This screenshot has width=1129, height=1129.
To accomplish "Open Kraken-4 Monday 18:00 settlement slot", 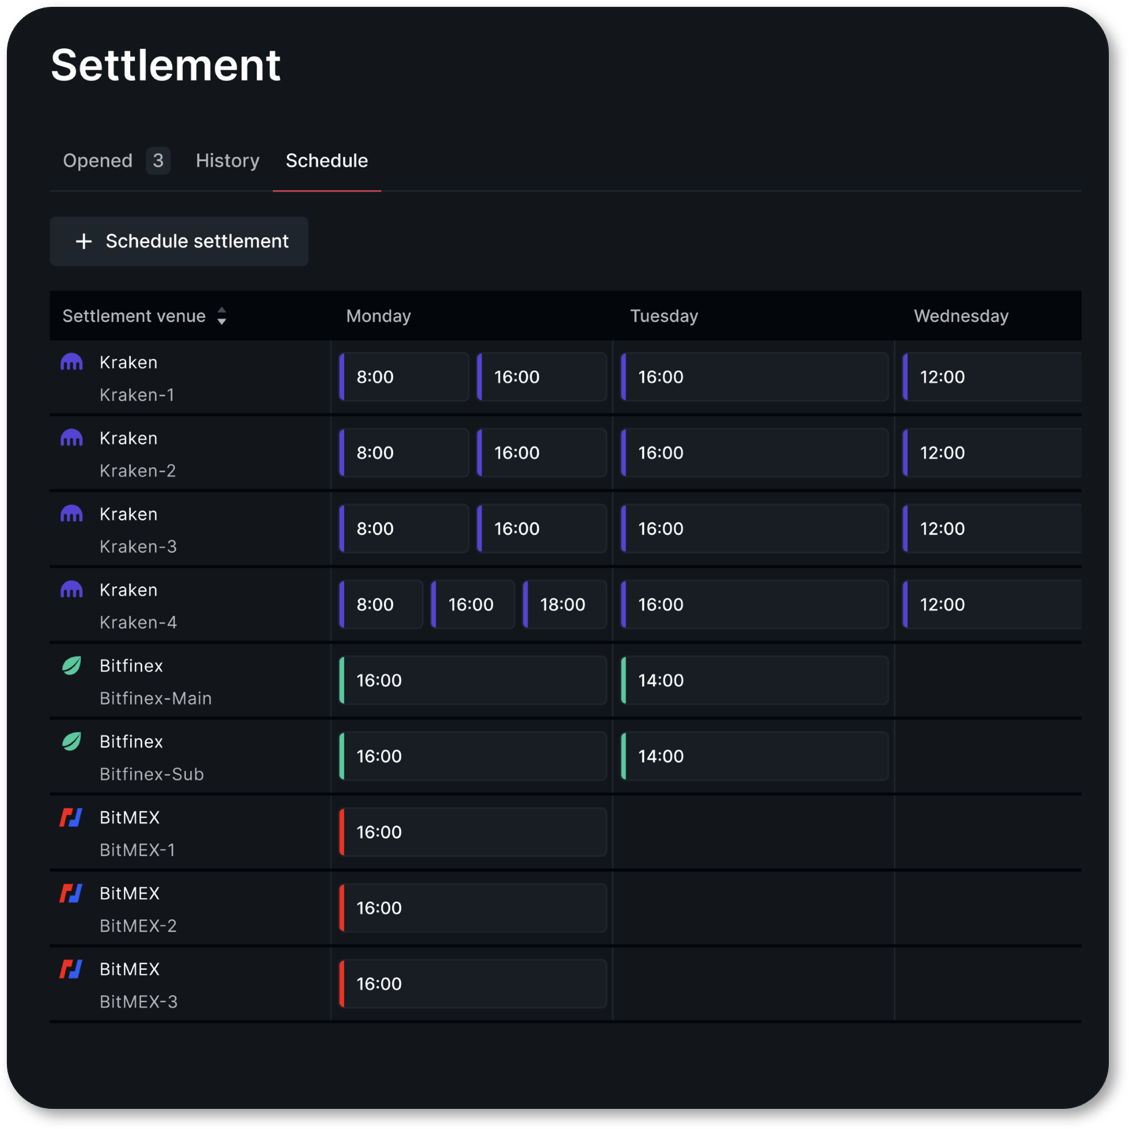I will (565, 605).
